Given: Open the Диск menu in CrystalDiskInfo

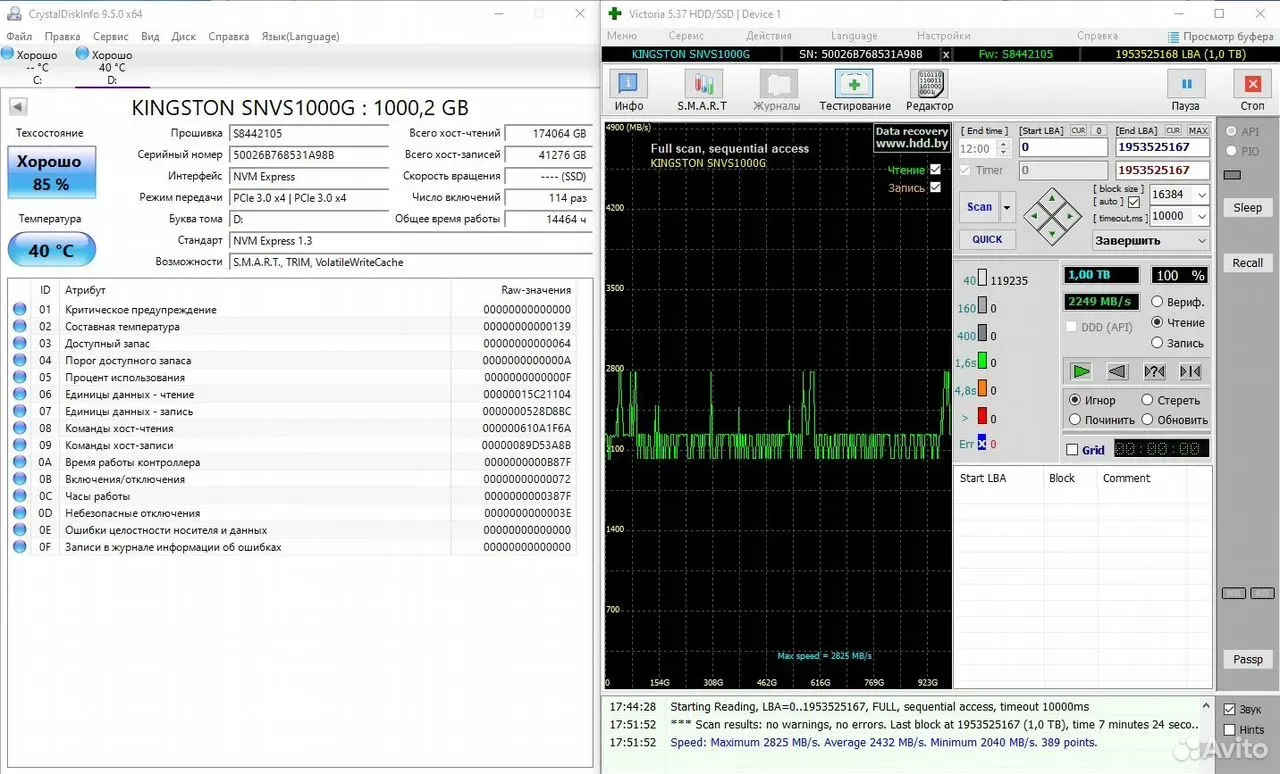Looking at the screenshot, I should pos(184,36).
